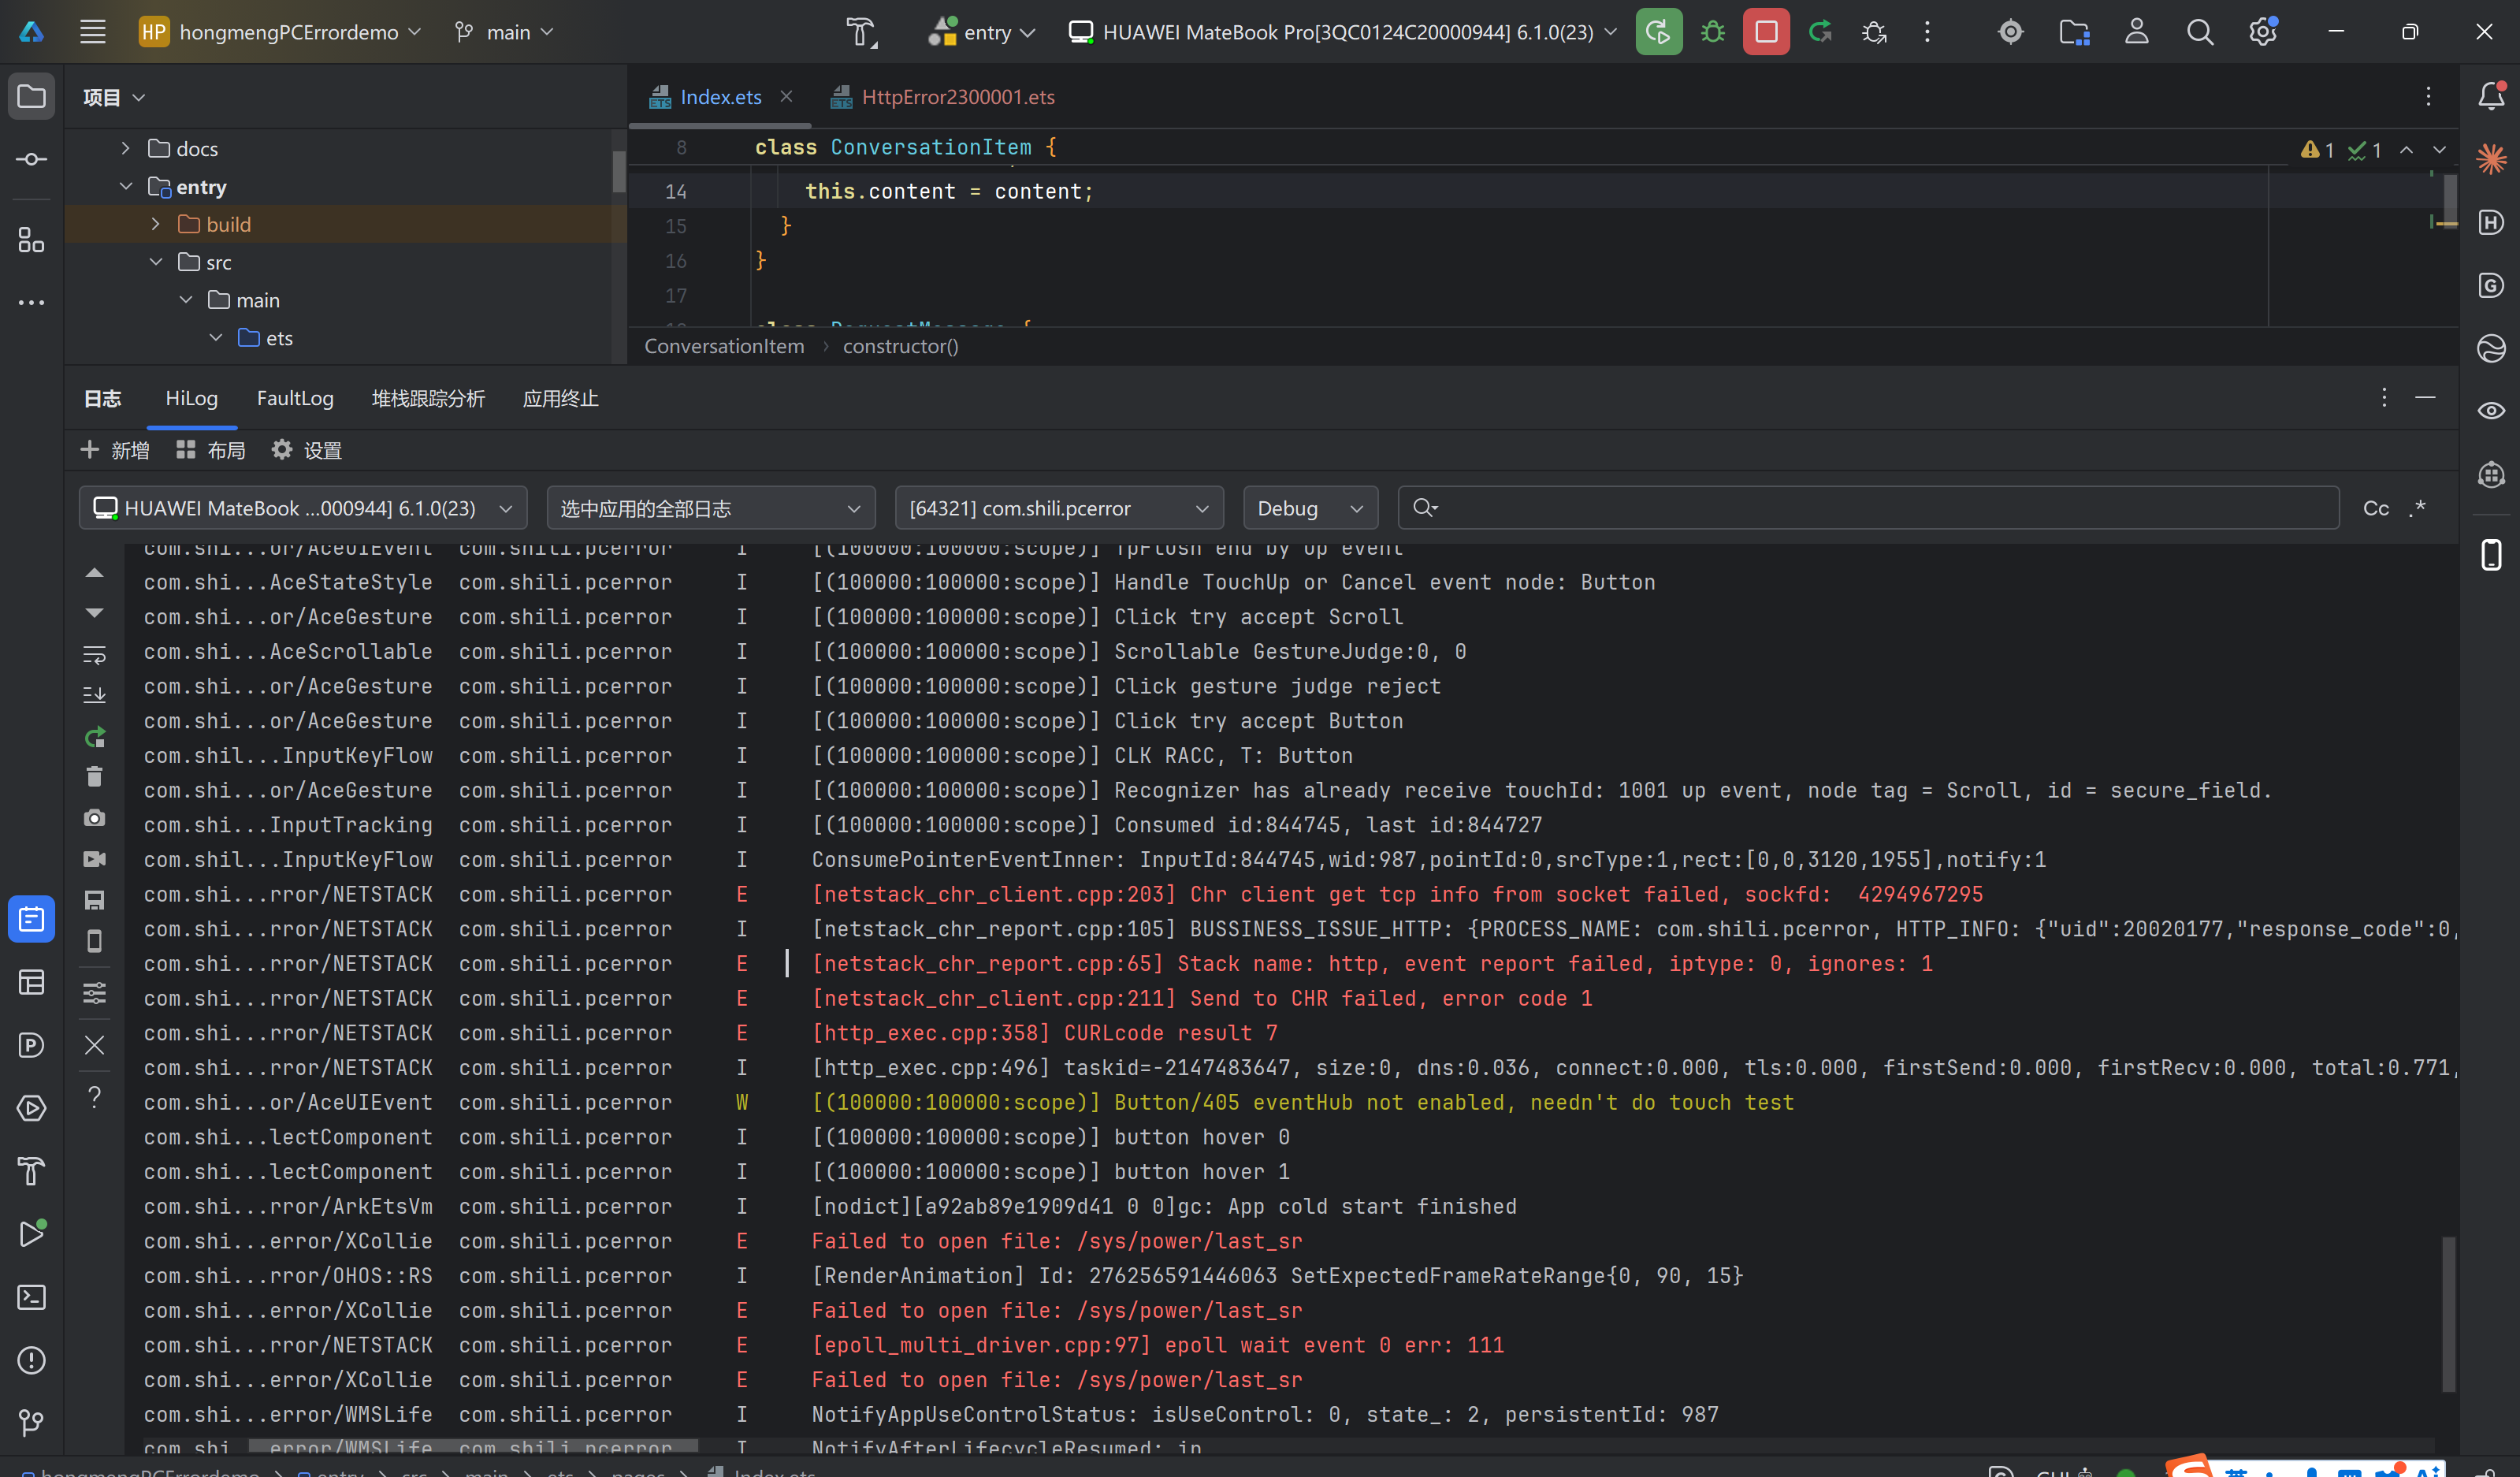
Task: Toggle case sensitive Cc search option
Action: pyautogui.click(x=2376, y=508)
